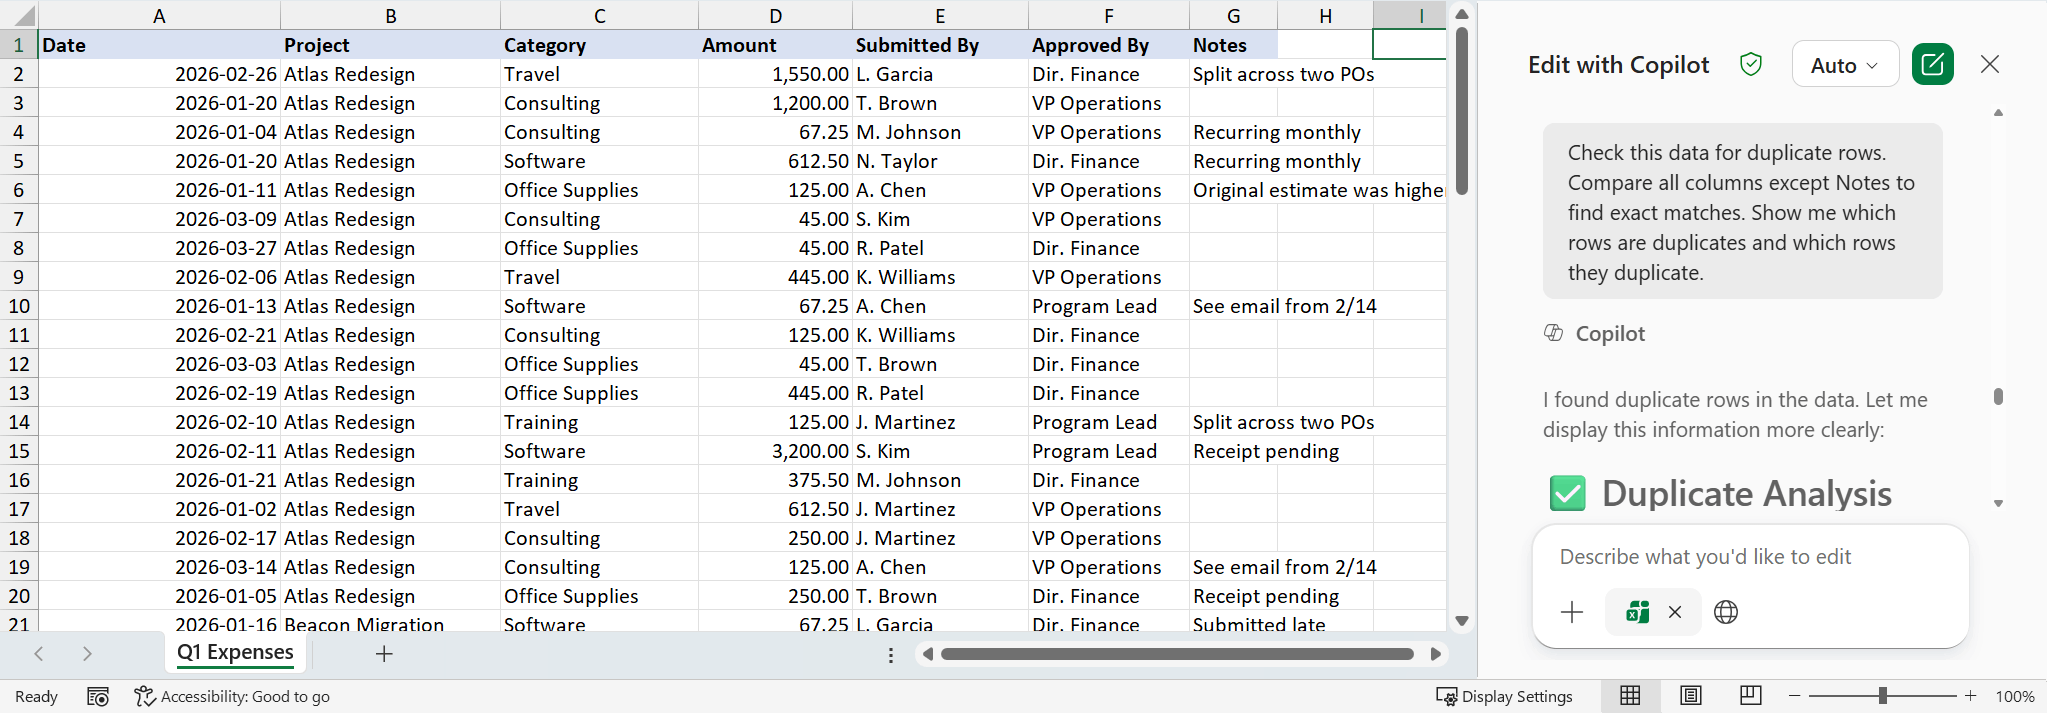Select the 'N. Taylor' cell
Image resolution: width=2047 pixels, height=713 pixels.
pos(940,161)
